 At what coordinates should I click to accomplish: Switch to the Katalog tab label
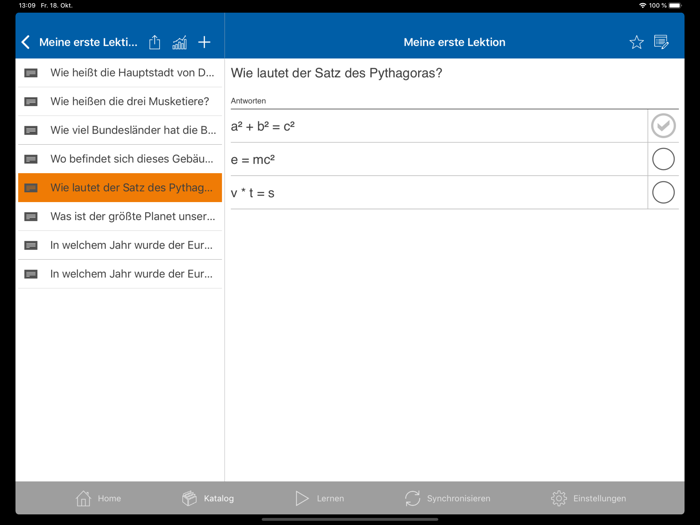(219, 498)
